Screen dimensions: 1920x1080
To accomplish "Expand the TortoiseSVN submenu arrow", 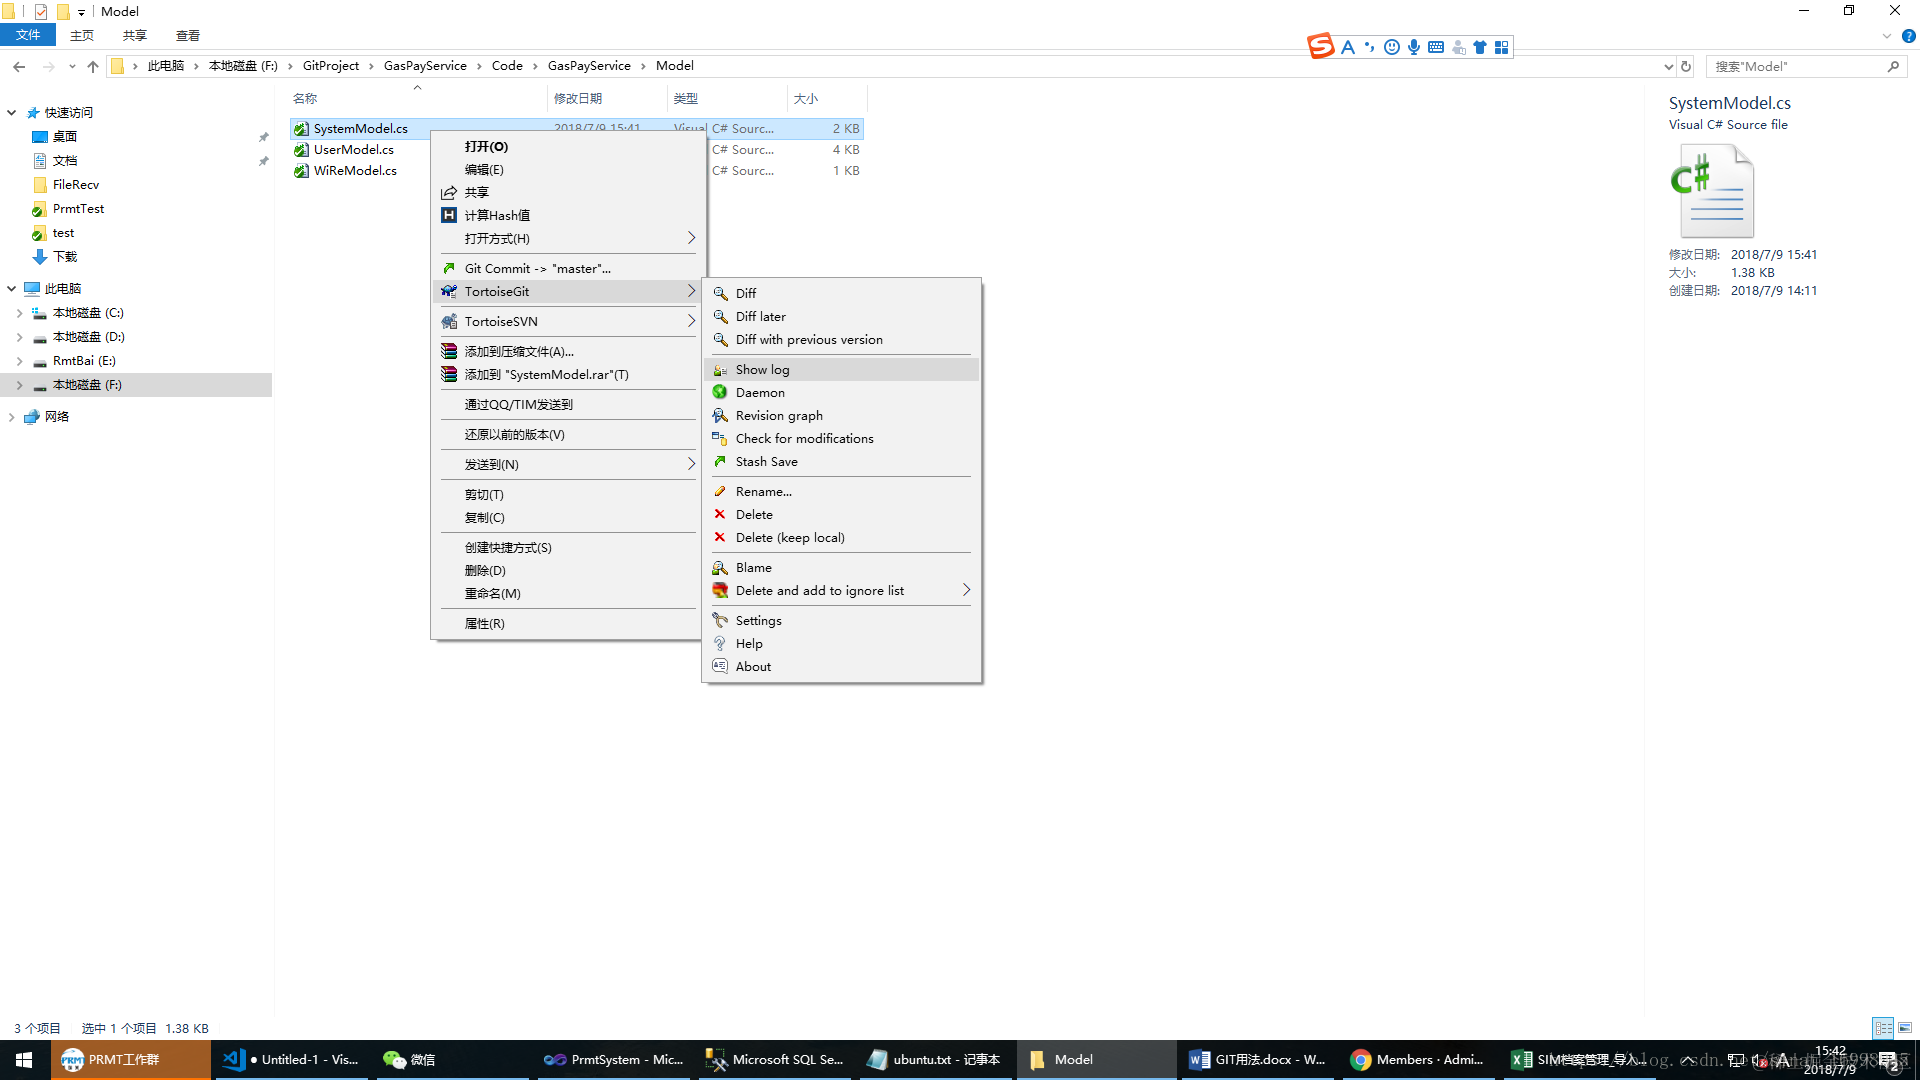I will pos(691,321).
